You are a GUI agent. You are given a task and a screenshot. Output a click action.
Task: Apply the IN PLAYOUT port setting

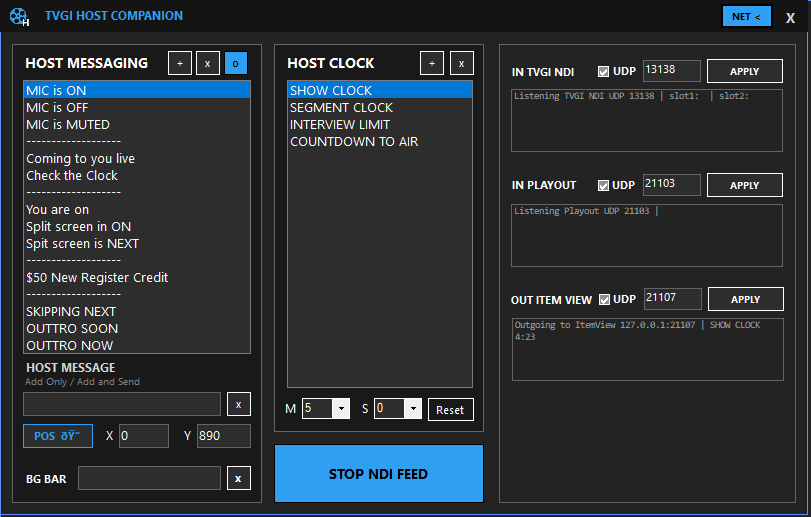pyautogui.click(x=745, y=185)
